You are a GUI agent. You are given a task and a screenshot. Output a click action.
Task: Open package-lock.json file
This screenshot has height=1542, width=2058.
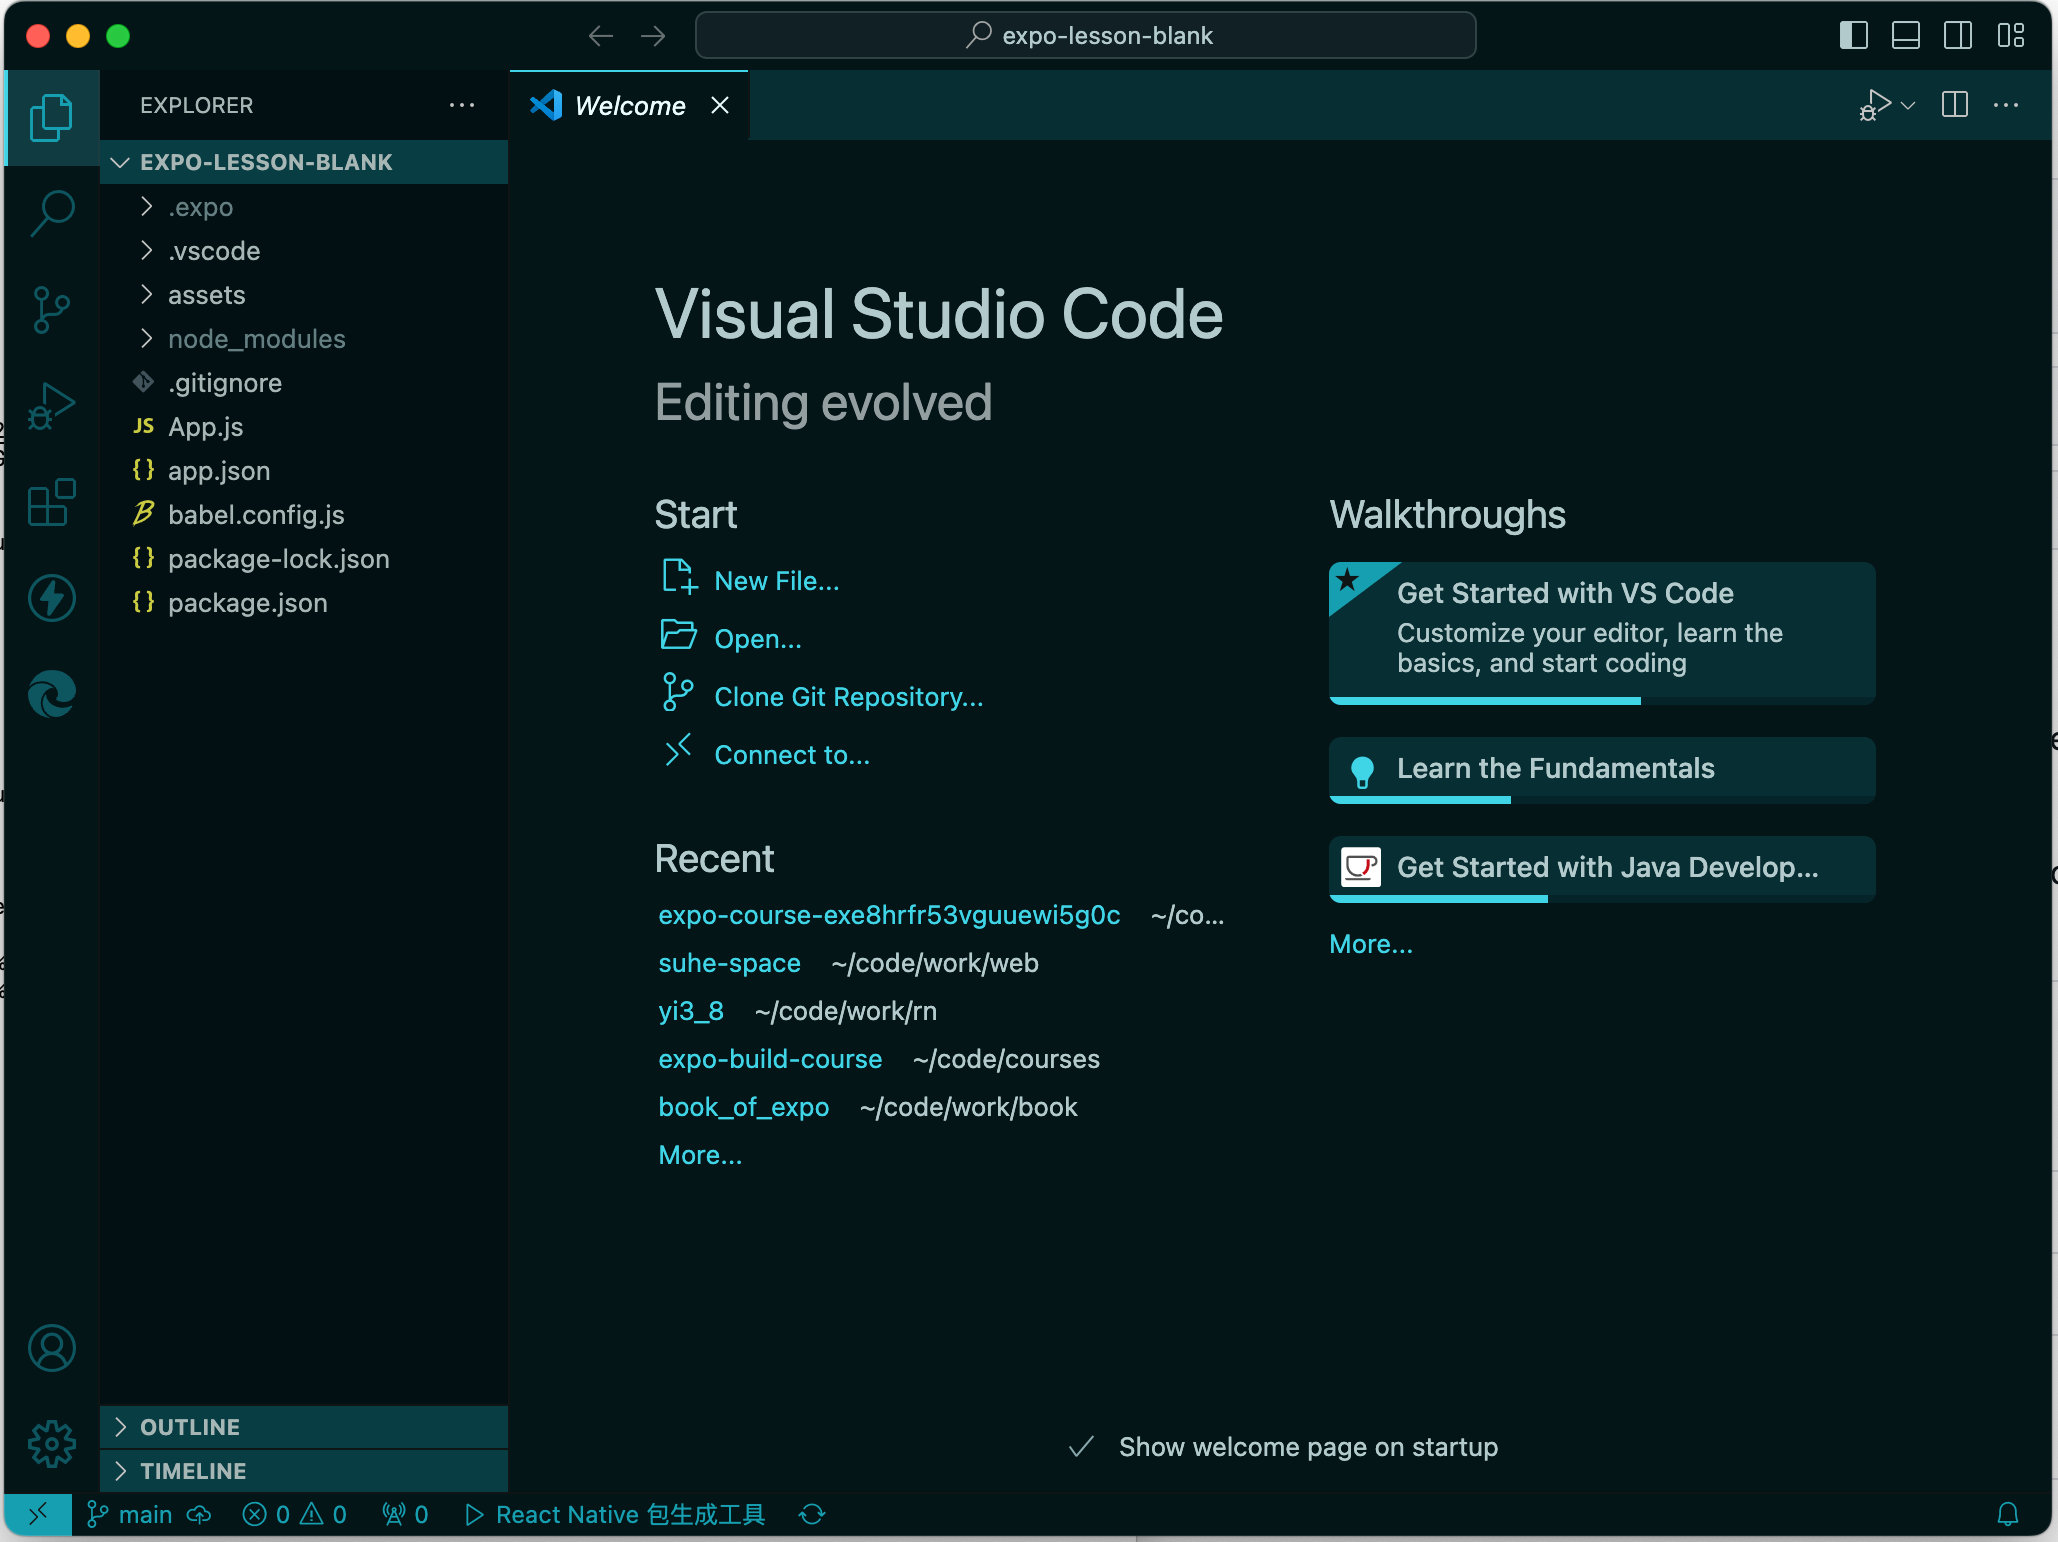coord(304,559)
